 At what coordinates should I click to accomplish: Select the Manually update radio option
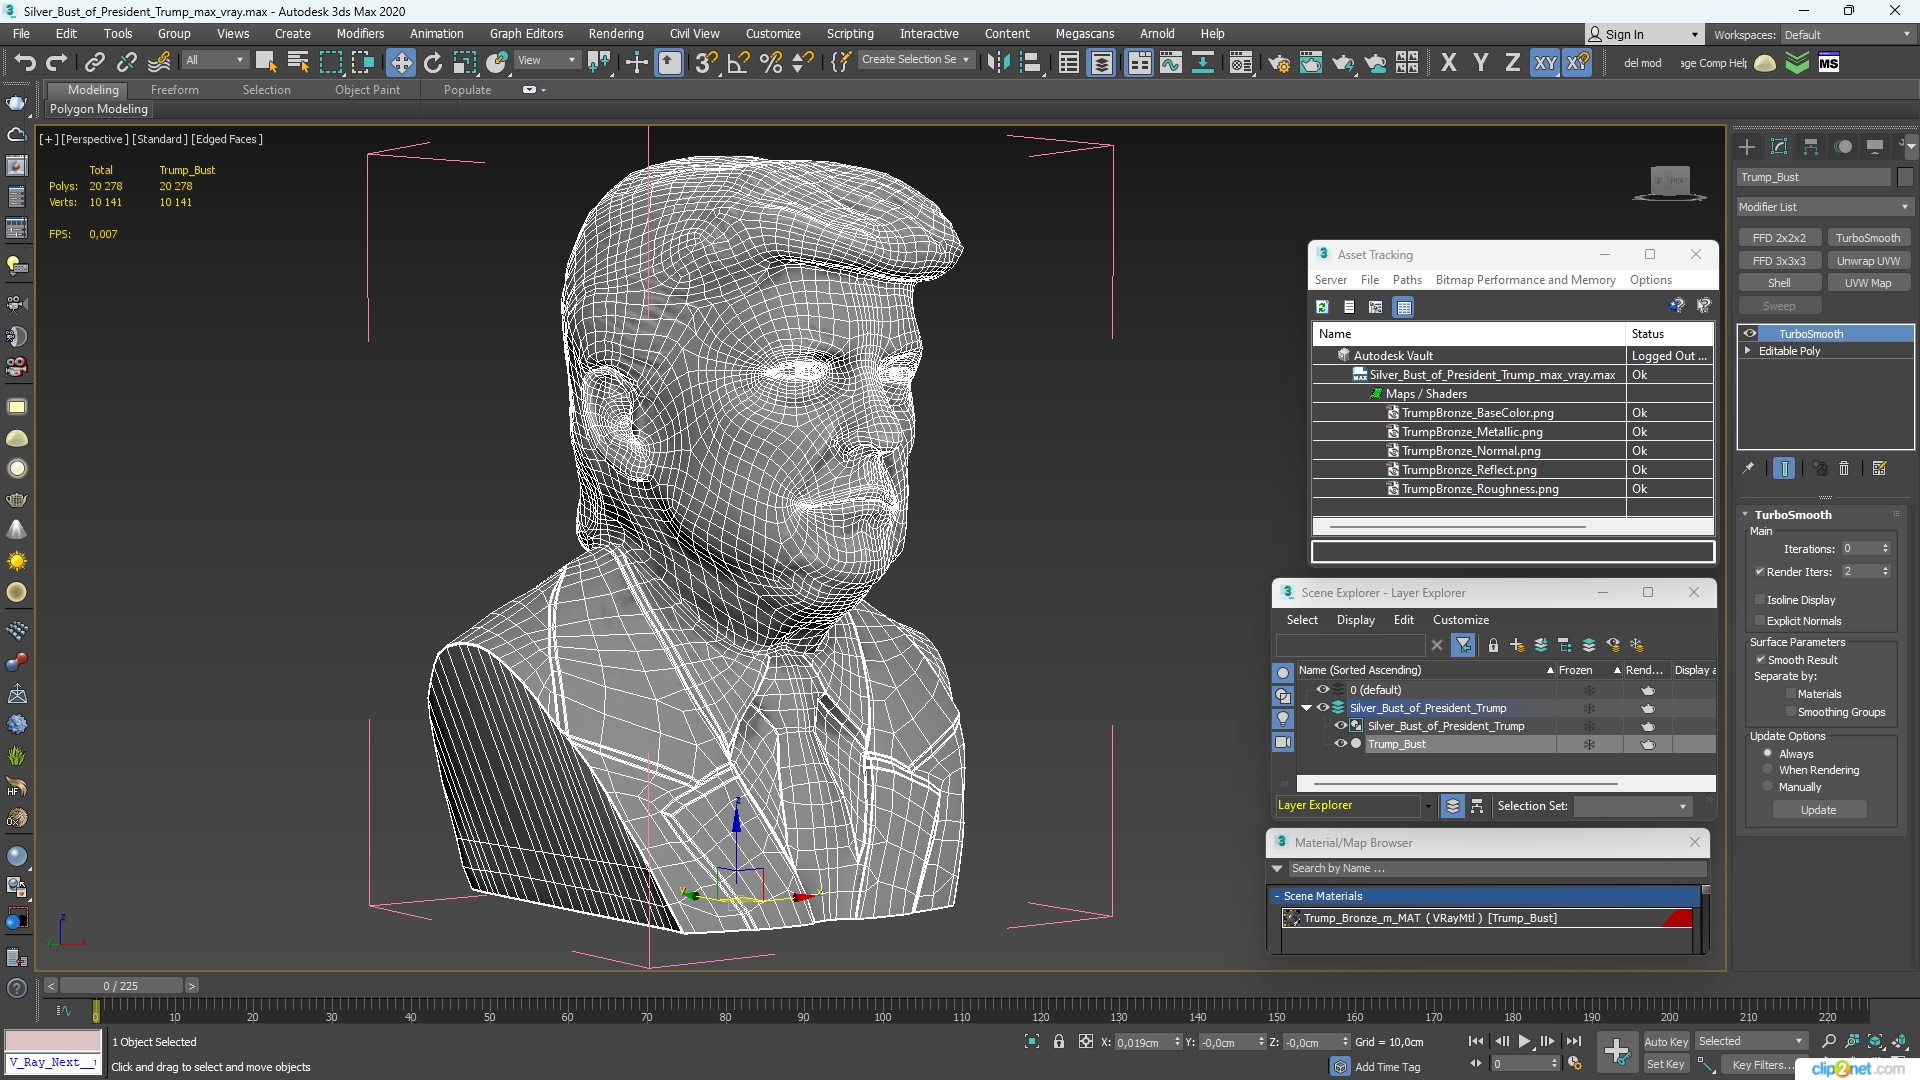click(1767, 787)
